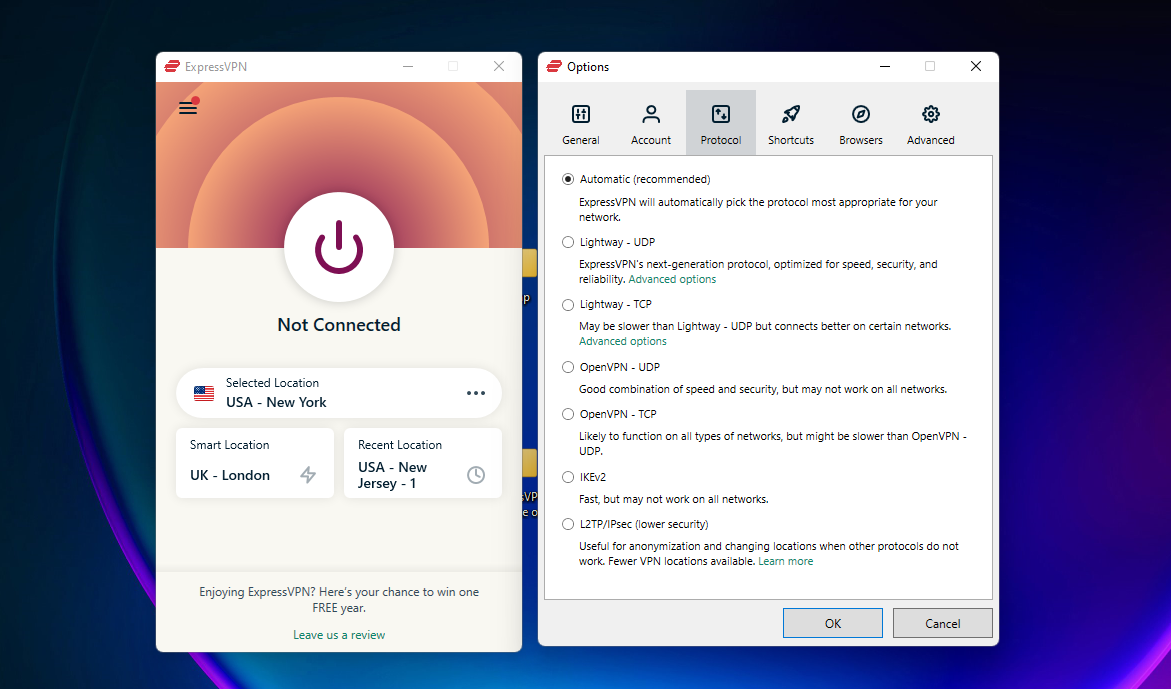
Task: Confirm settings with OK button
Action: [x=833, y=623]
